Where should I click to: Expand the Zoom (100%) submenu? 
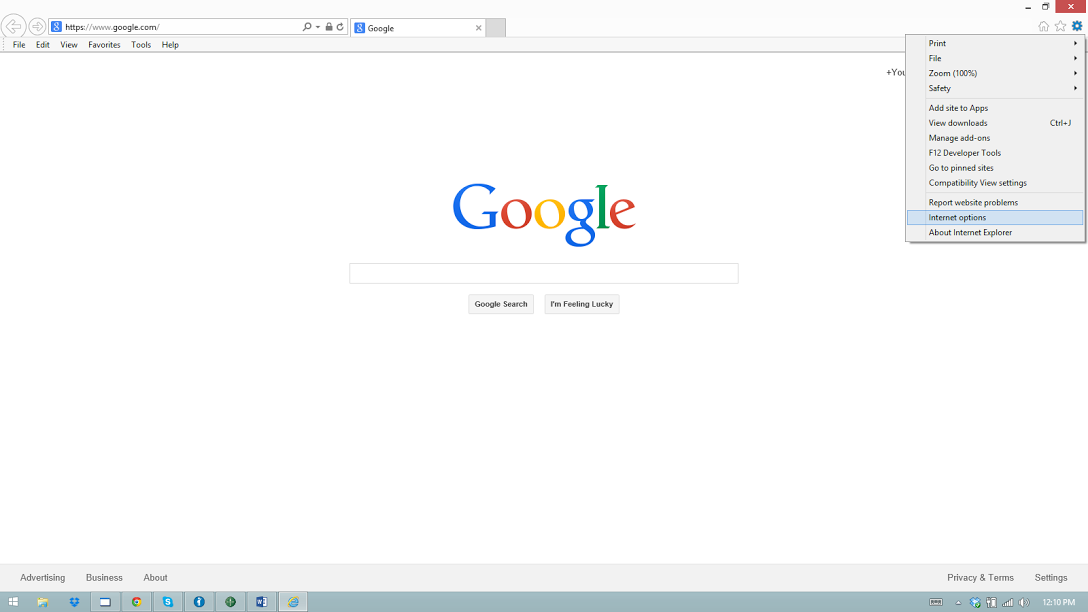(995, 73)
